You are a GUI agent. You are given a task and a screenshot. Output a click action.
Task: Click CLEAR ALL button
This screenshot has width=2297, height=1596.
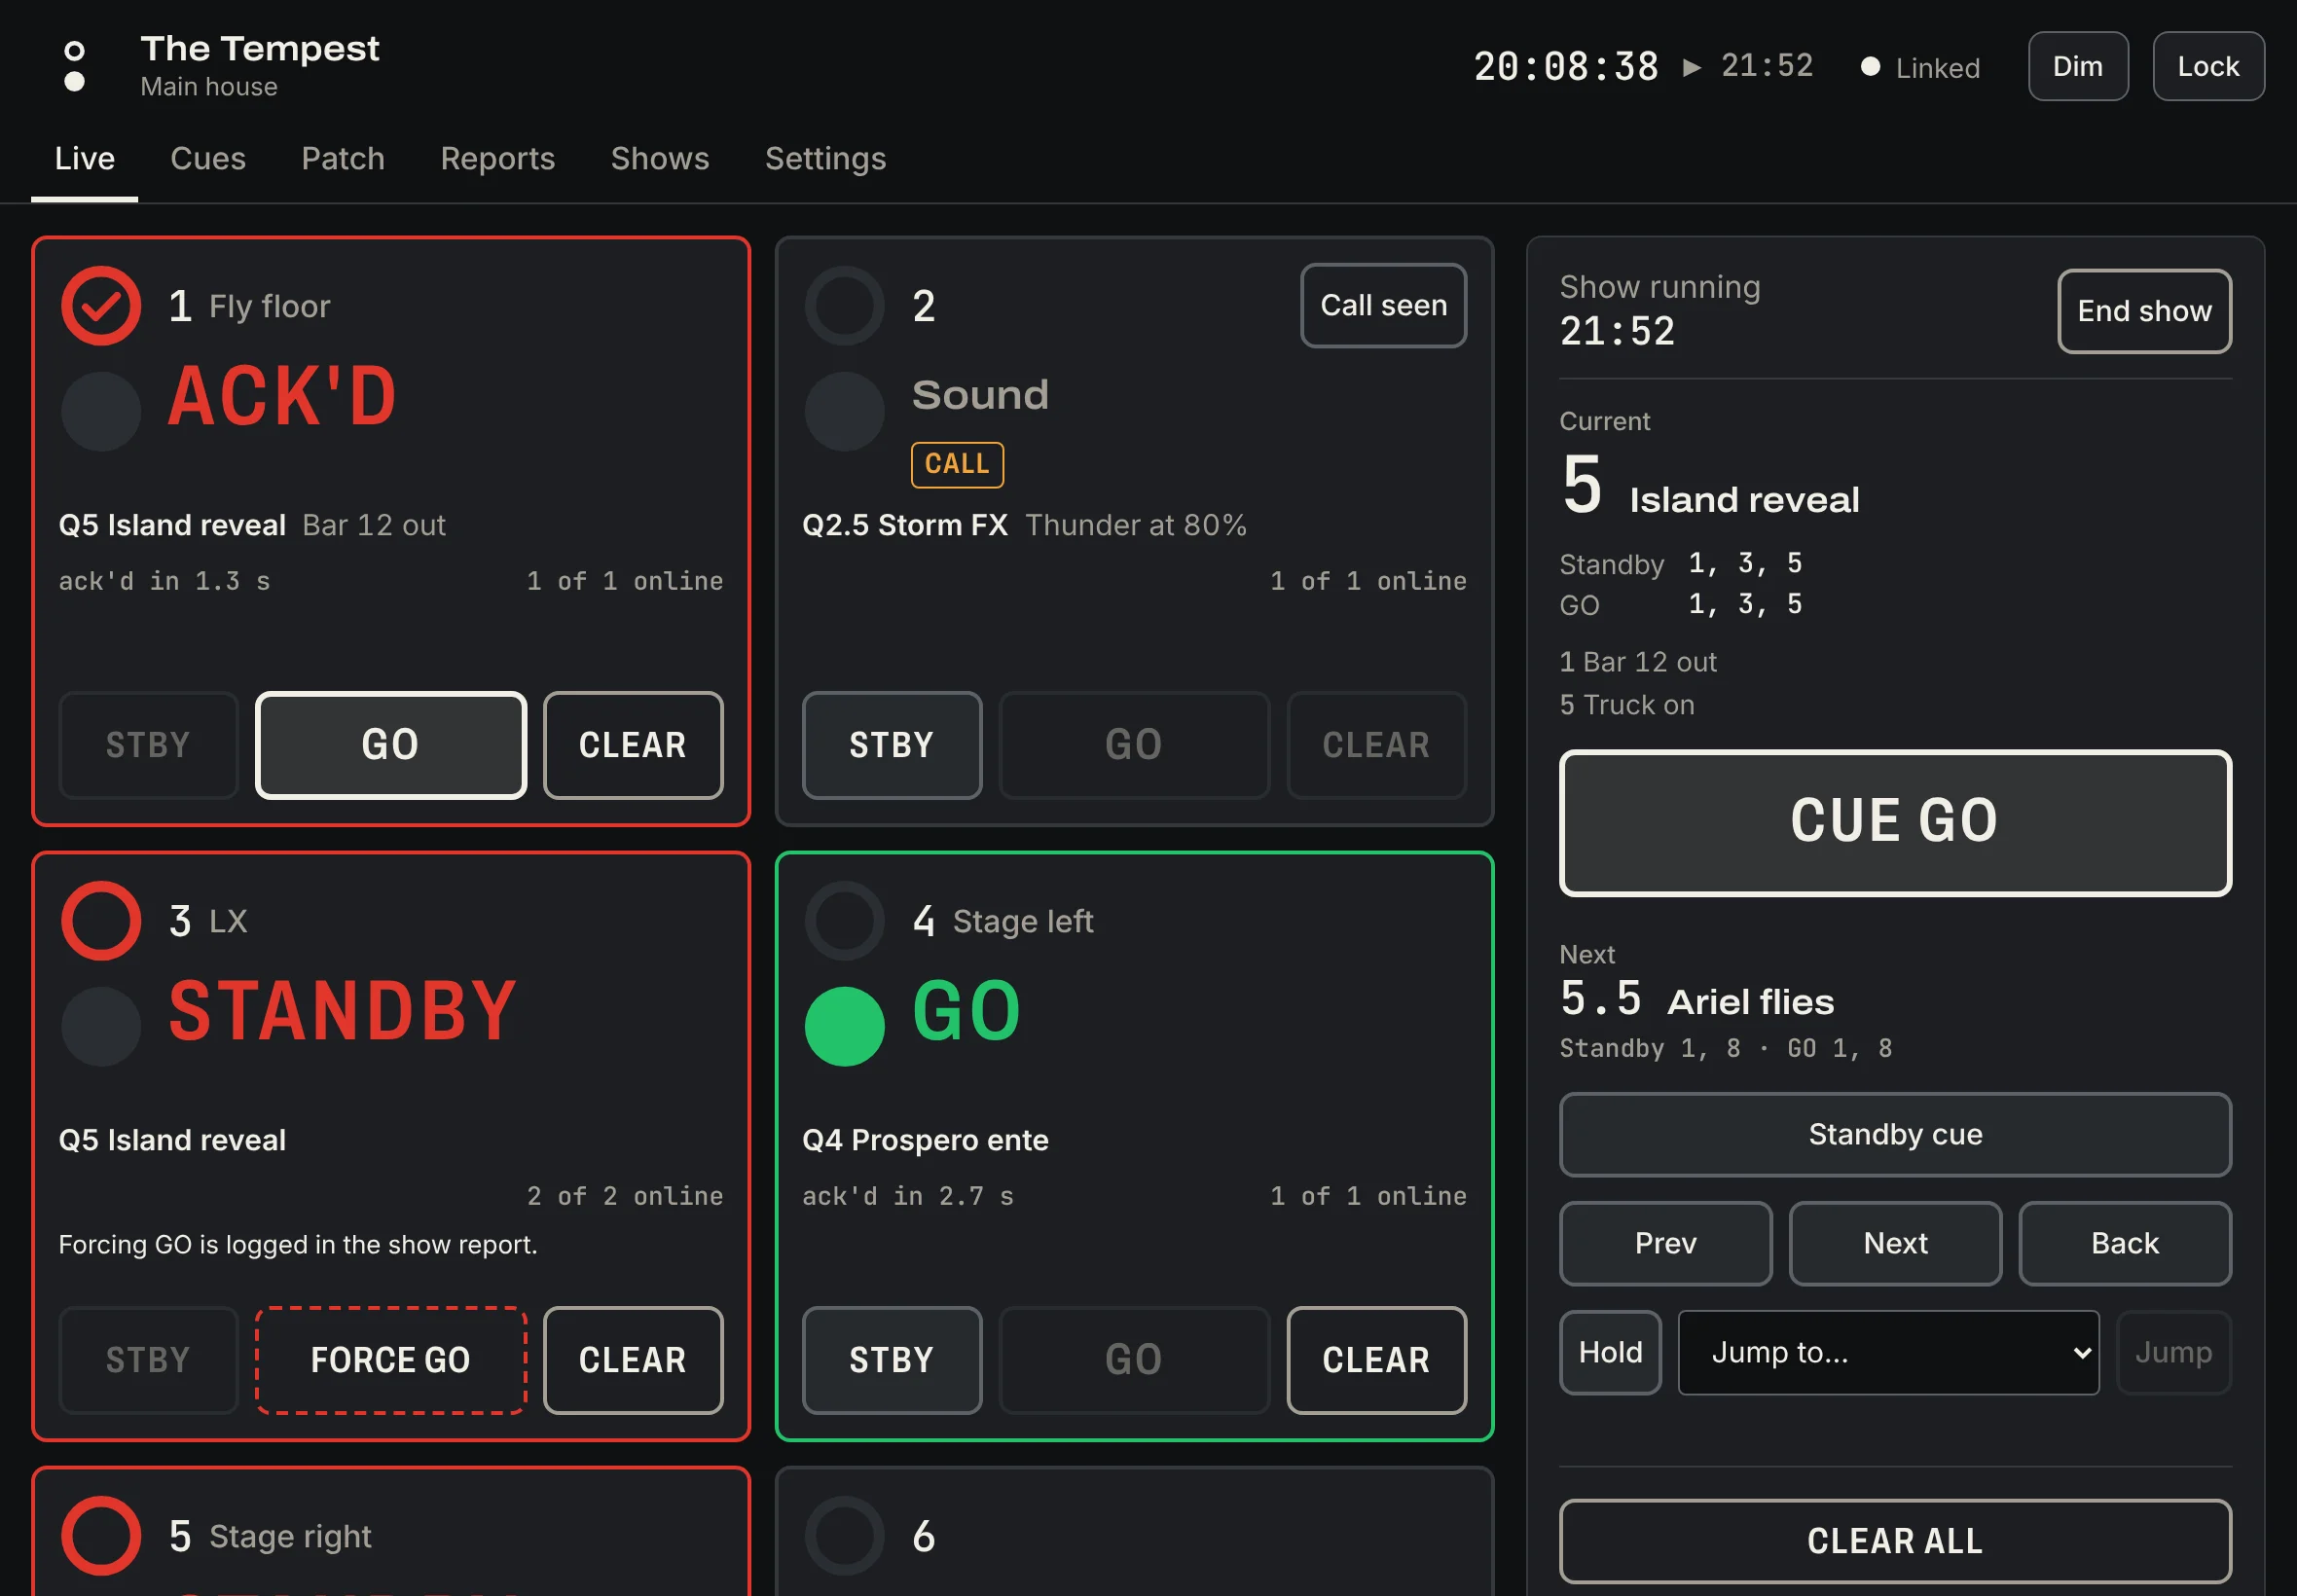pyautogui.click(x=1895, y=1540)
